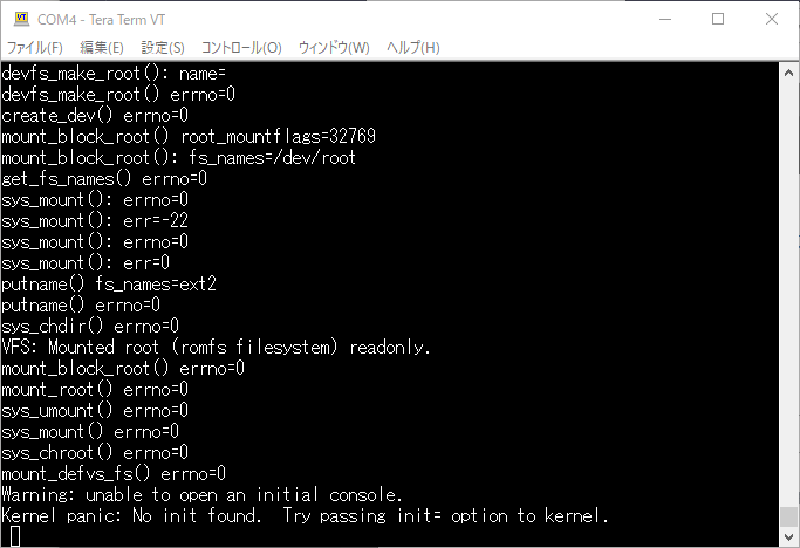Viewport: 800px width, 548px height.
Task: Minimize the Tera Term window
Action: pyautogui.click(x=664, y=19)
